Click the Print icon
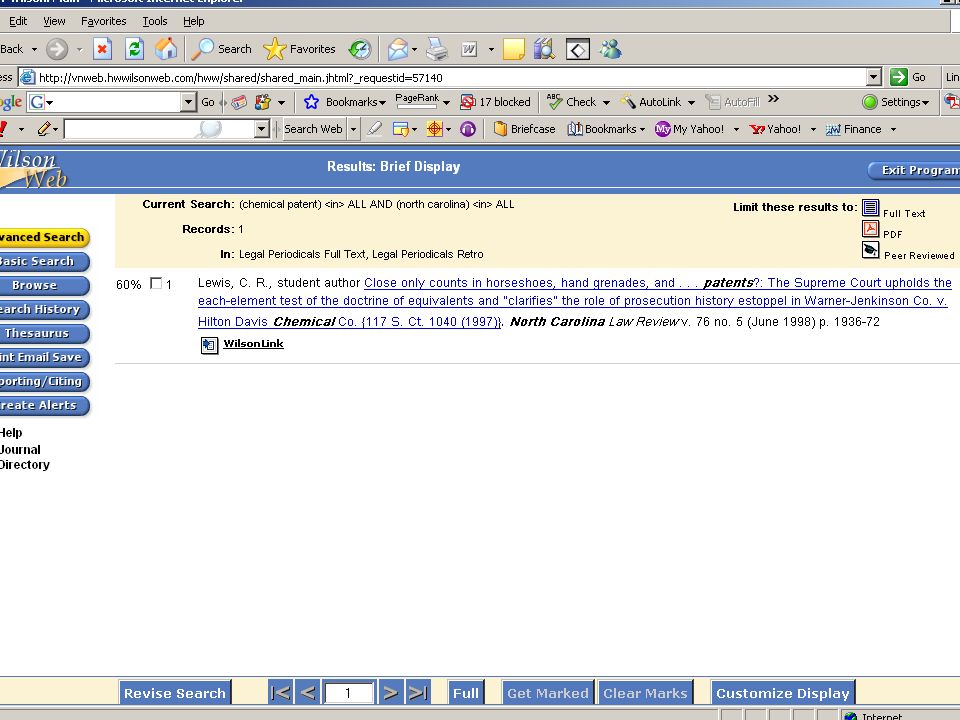This screenshot has width=960, height=720. (x=437, y=49)
